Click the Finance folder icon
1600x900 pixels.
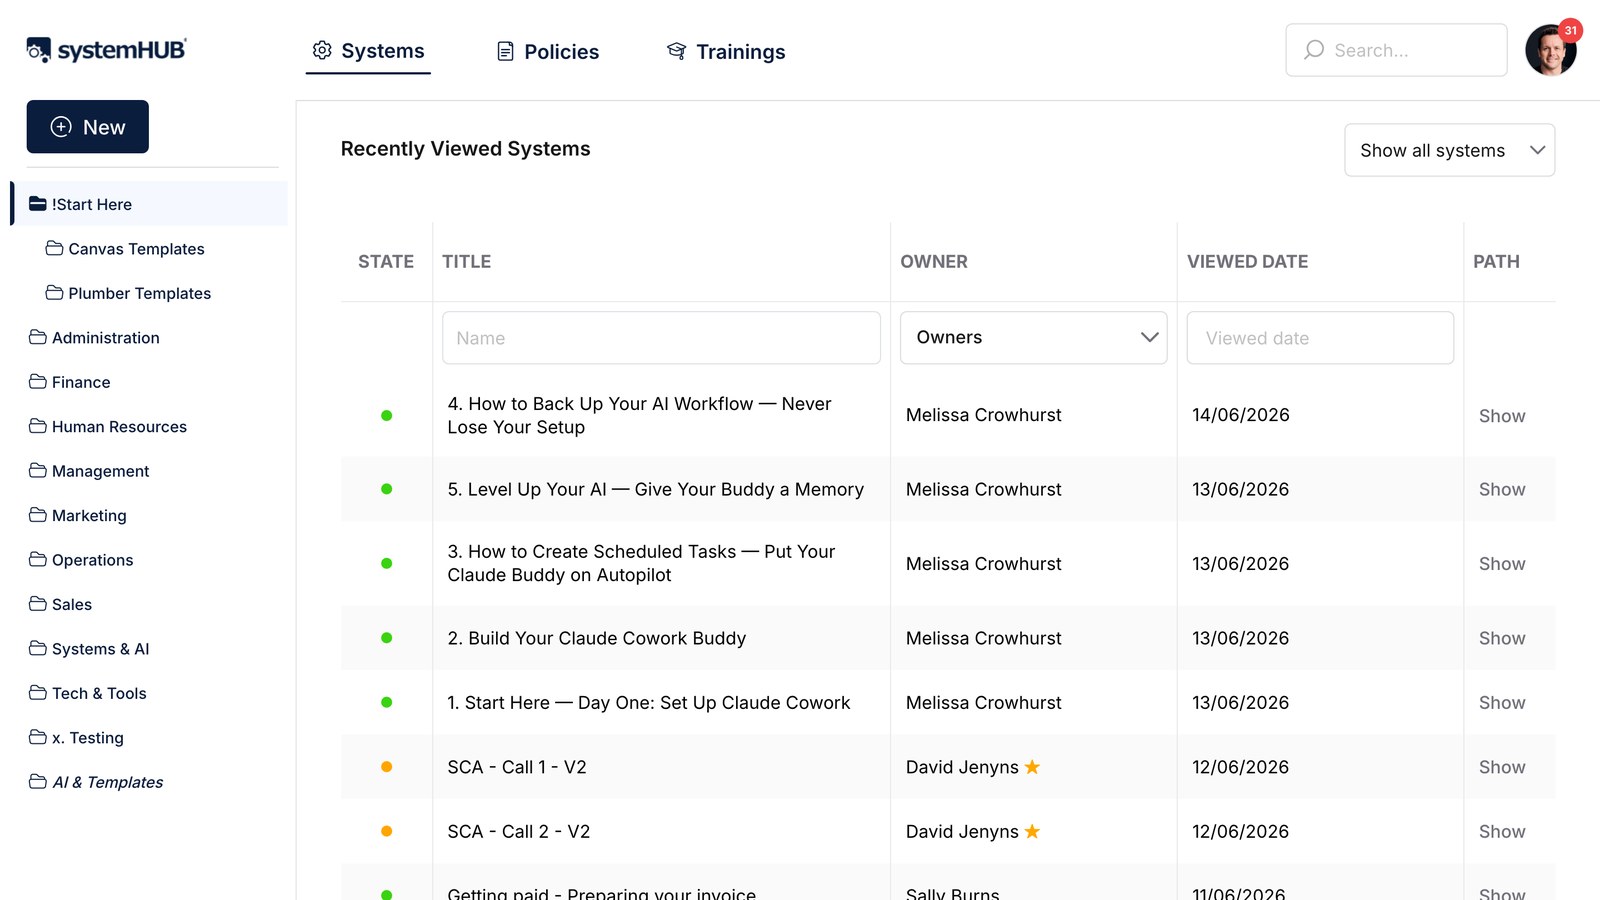coord(38,381)
